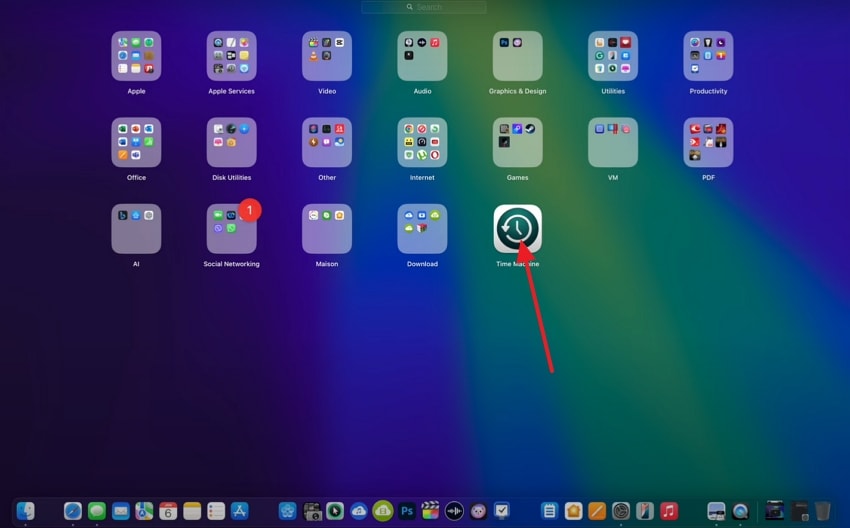Screen dimensions: 850x528
Task: Open the blue cloud music app in Dock
Action: click(x=359, y=511)
